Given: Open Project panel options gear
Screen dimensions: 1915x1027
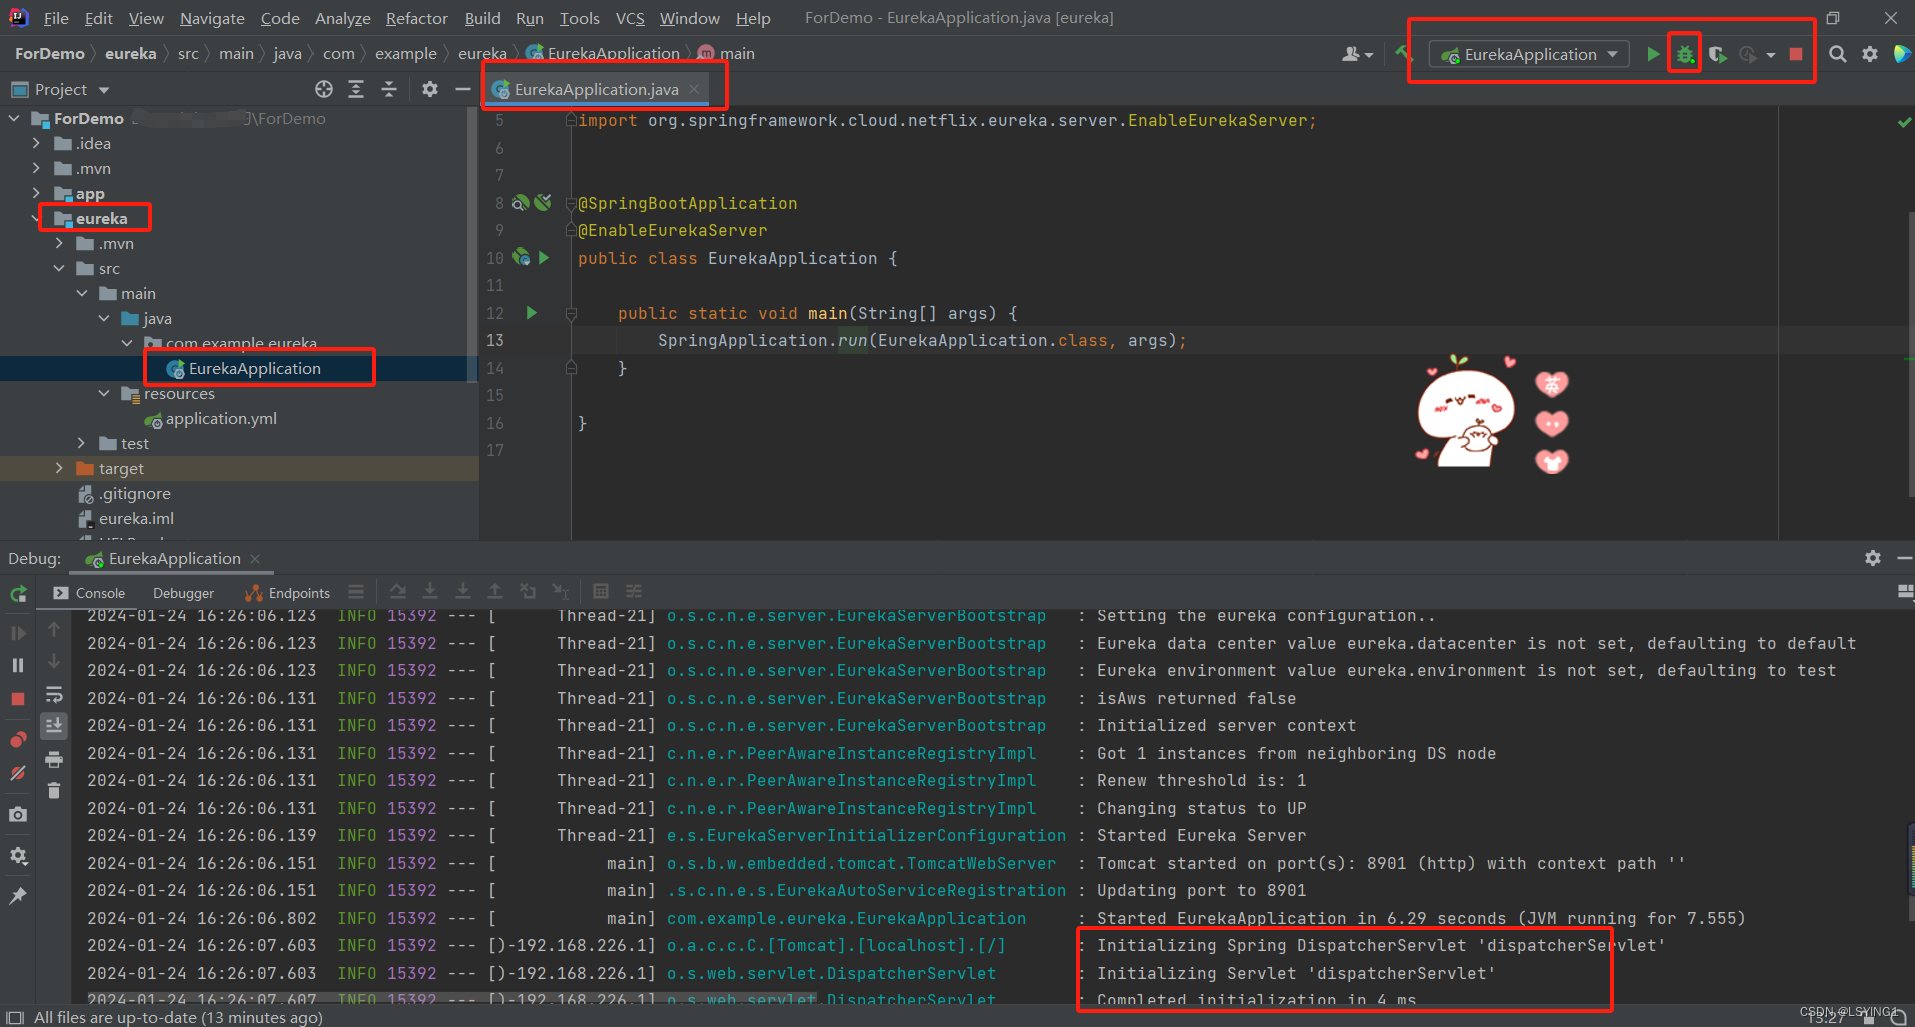Looking at the screenshot, I should coord(430,89).
